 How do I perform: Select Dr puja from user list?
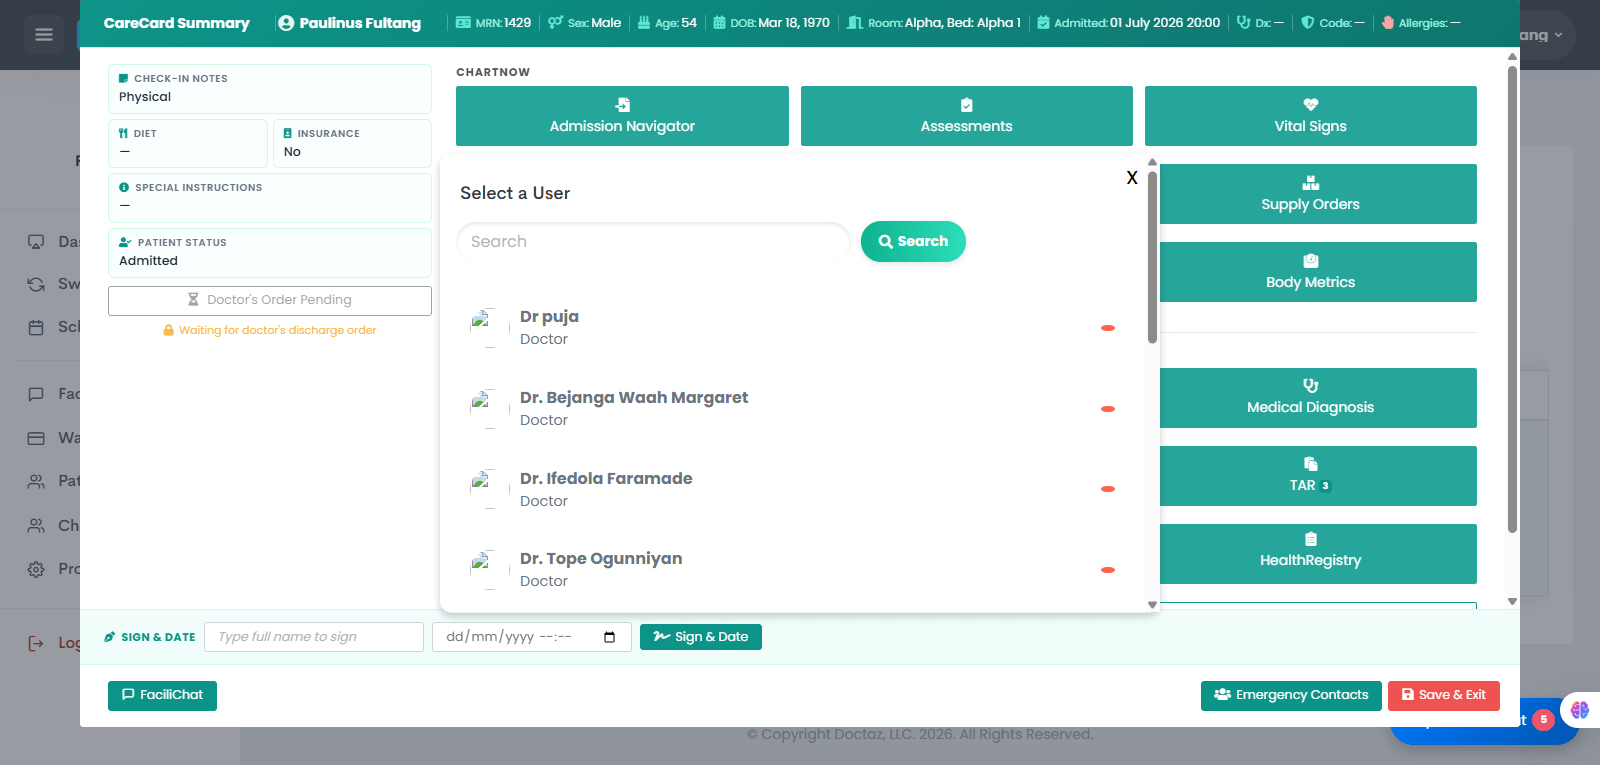792,328
